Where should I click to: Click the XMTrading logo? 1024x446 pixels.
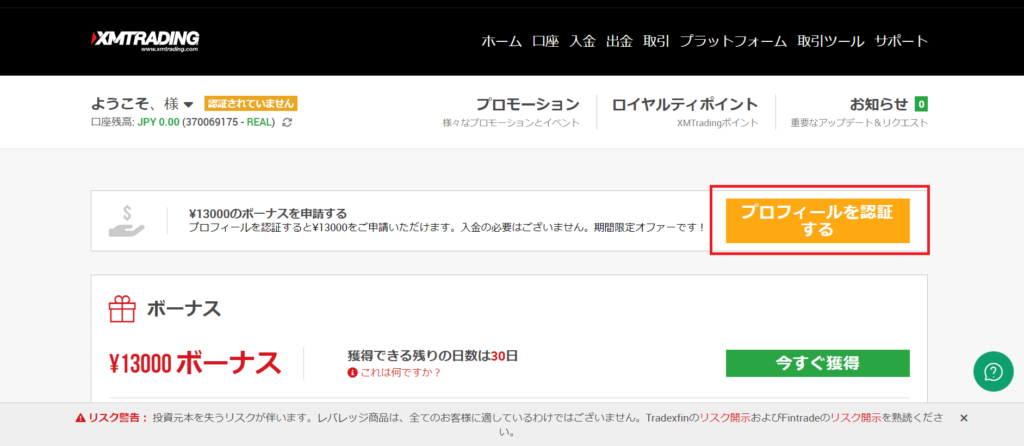click(145, 40)
